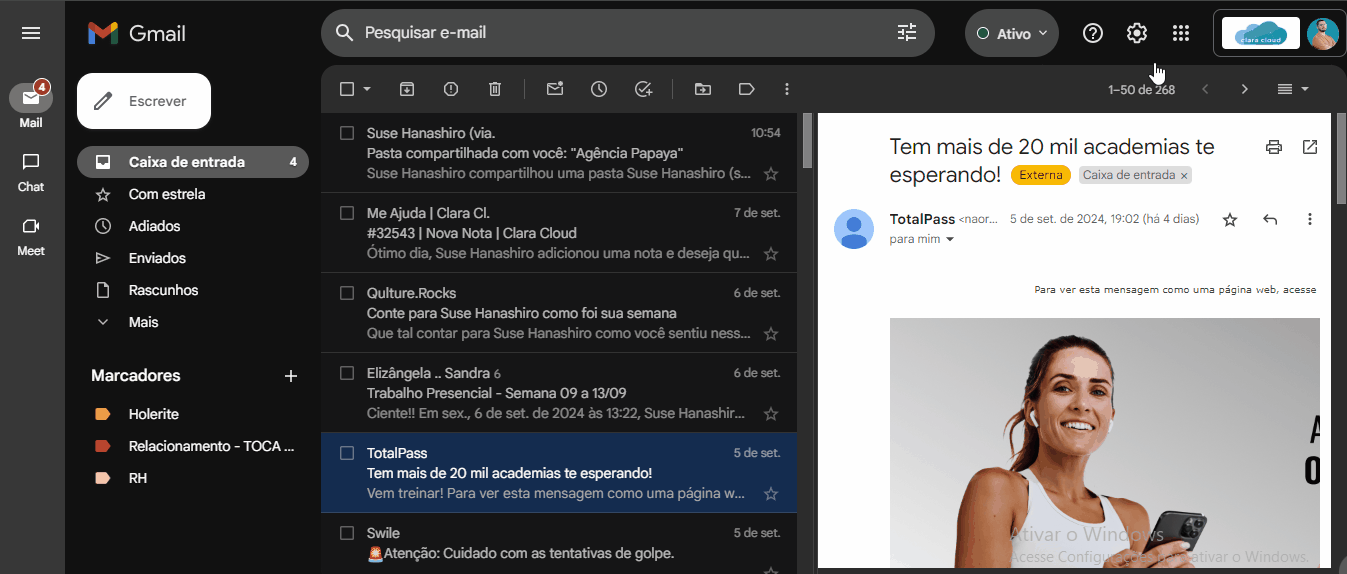Click the Escrever compose button
1347x574 pixels.
144,101
